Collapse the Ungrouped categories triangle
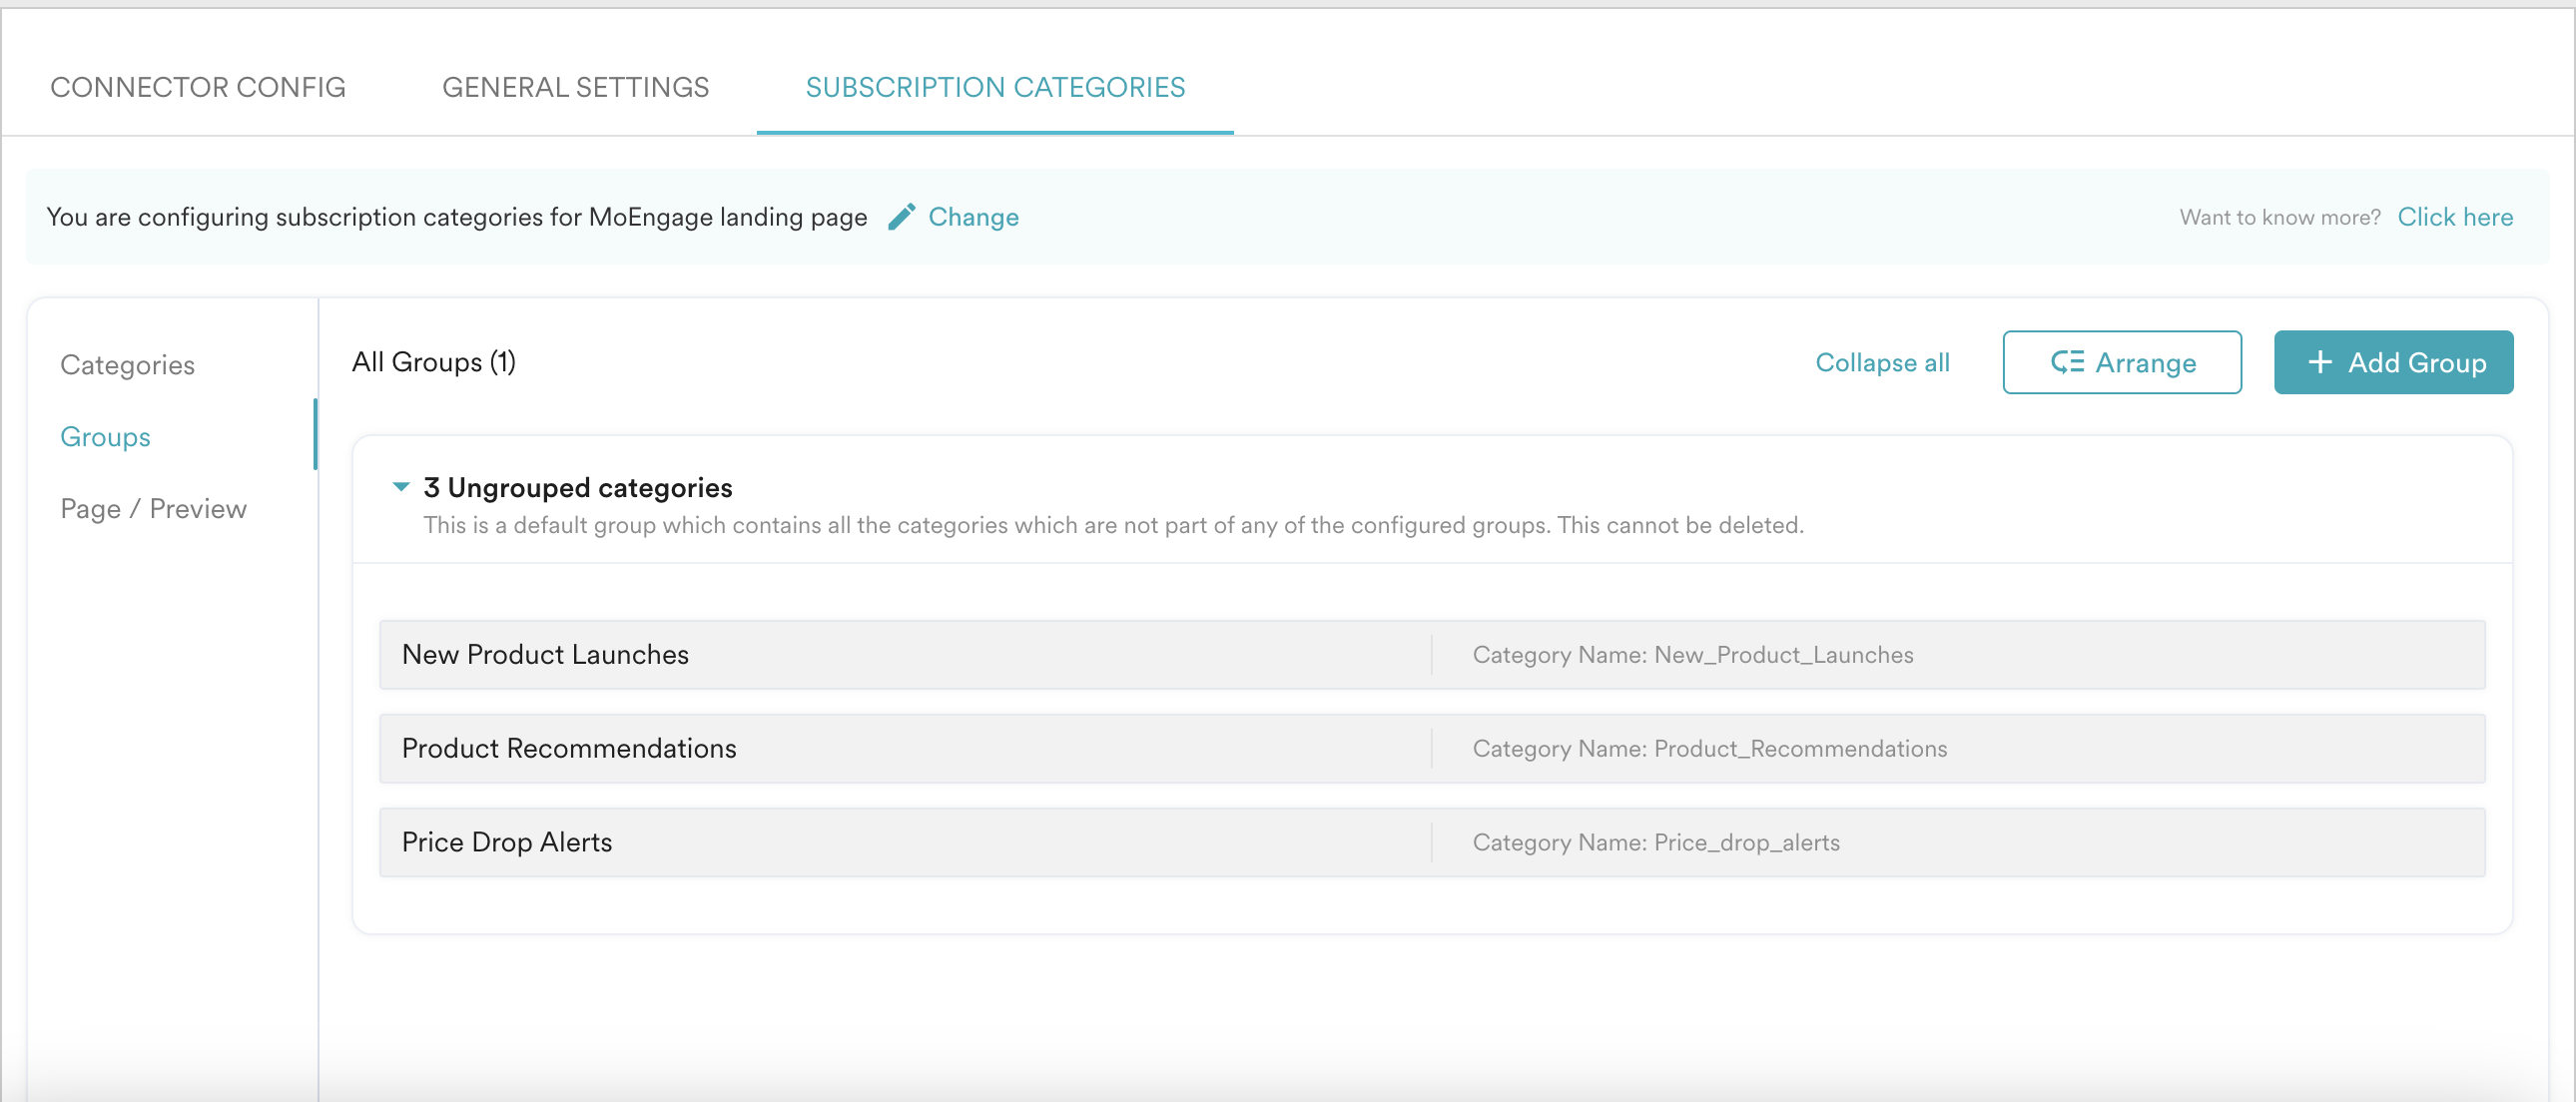This screenshot has height=1102, width=2576. click(401, 487)
